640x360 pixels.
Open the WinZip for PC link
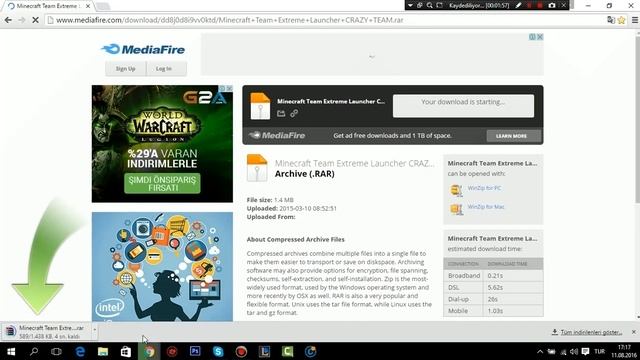tap(484, 188)
